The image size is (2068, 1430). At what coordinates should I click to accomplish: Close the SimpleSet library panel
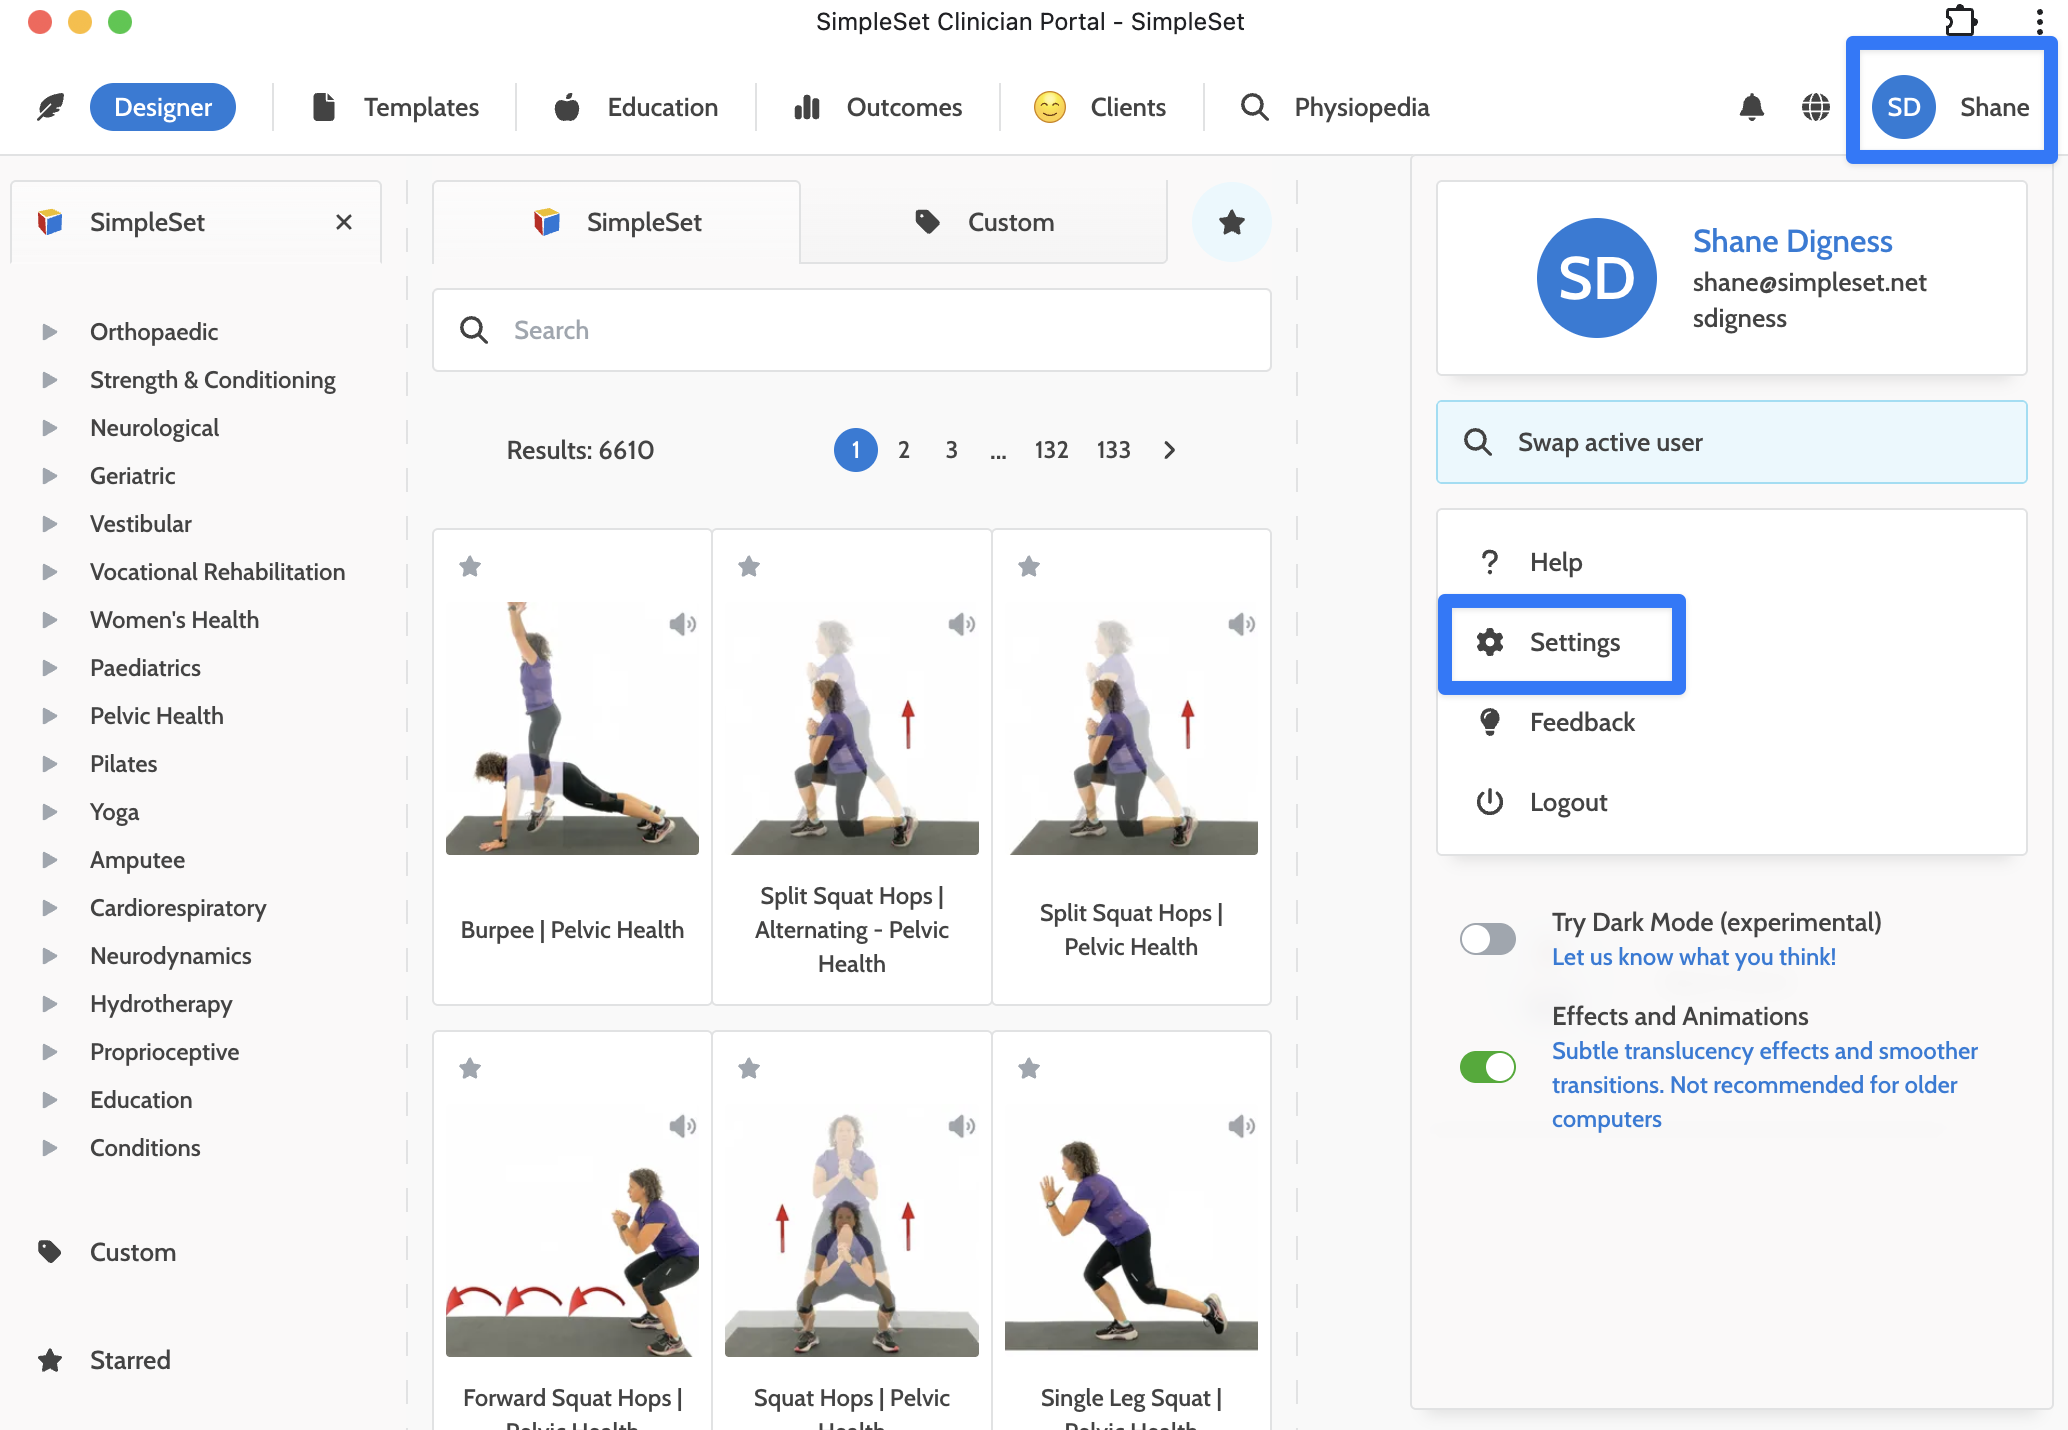343,222
